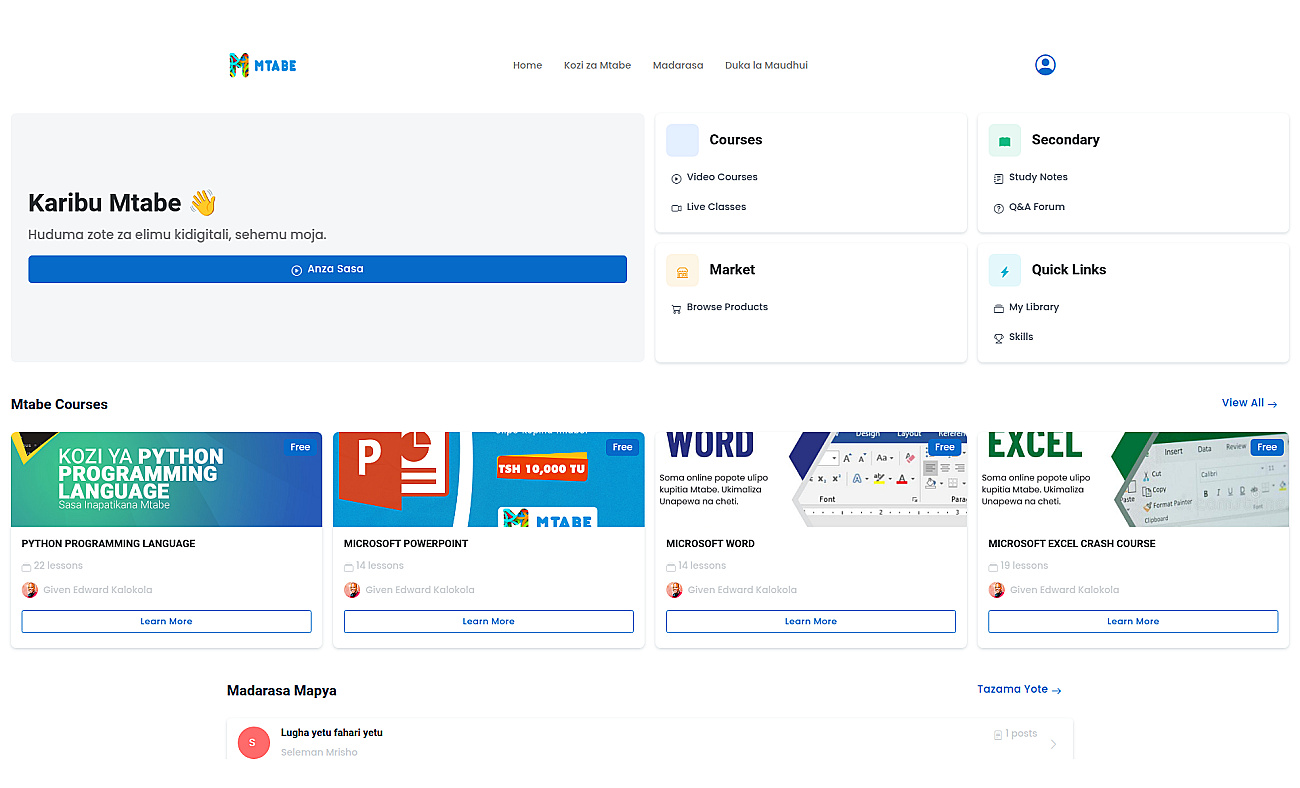
Task: Click Quick Links heading
Action: [1069, 270]
